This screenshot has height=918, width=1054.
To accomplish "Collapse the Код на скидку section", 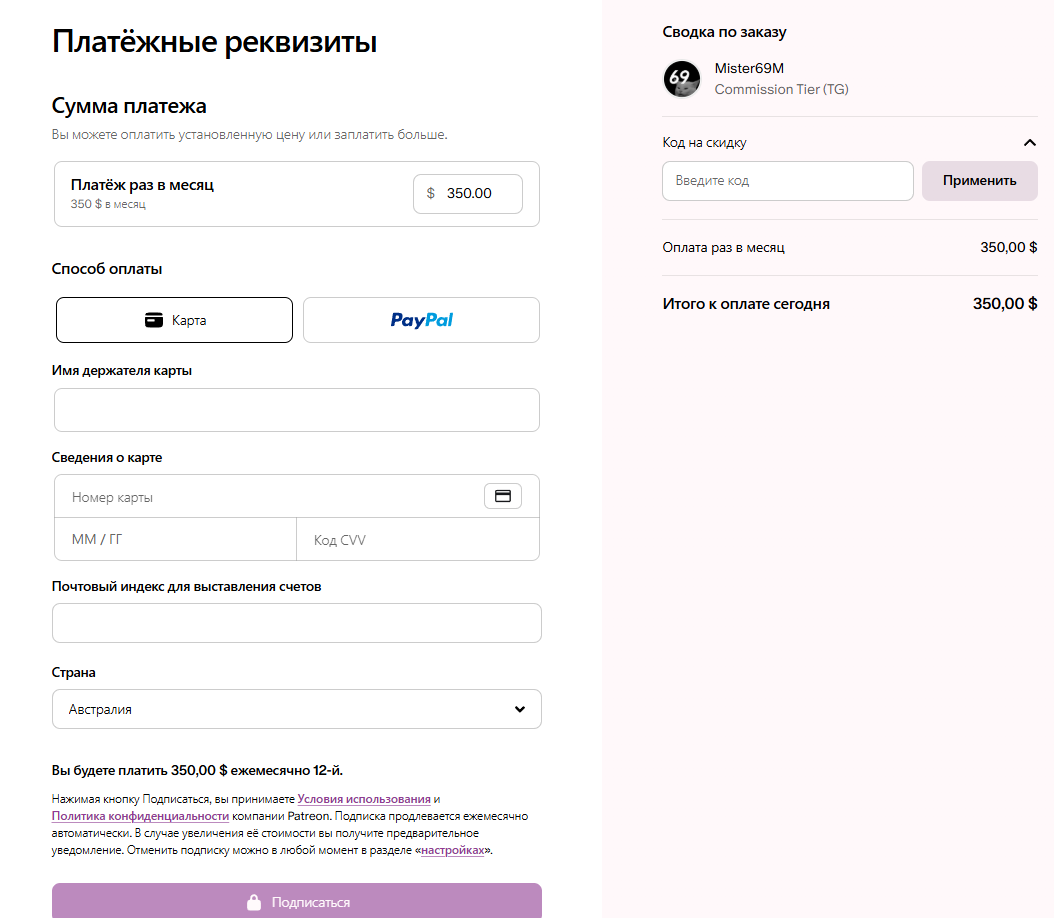I will point(1029,143).
